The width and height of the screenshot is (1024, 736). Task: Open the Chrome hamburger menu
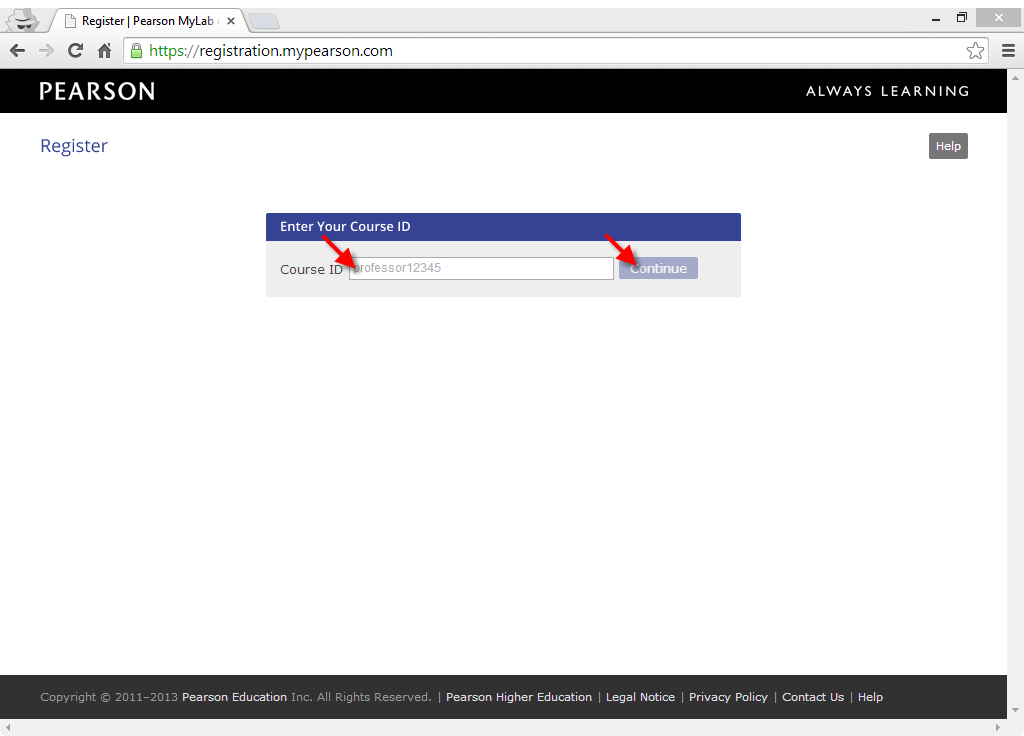click(x=1008, y=51)
